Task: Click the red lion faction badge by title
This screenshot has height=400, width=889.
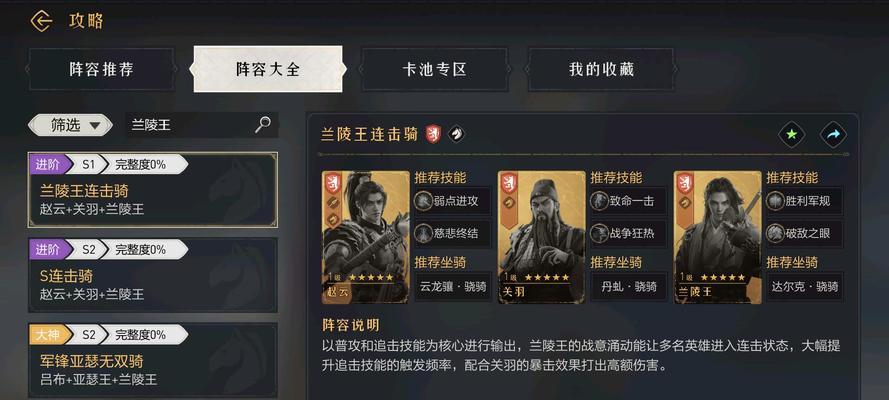Action: 433,134
